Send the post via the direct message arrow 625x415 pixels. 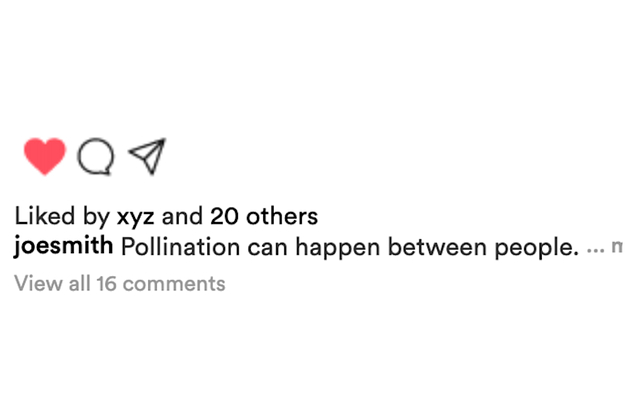[147, 156]
